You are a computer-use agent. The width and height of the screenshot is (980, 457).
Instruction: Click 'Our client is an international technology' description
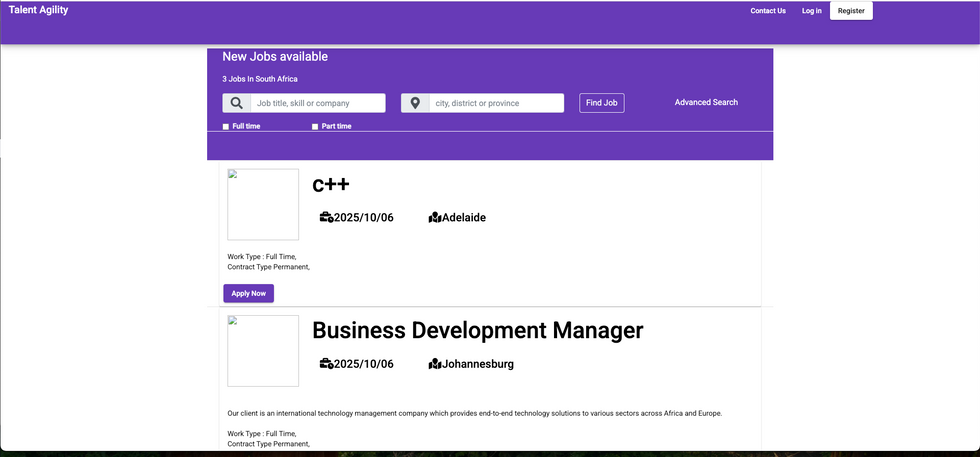coord(475,413)
